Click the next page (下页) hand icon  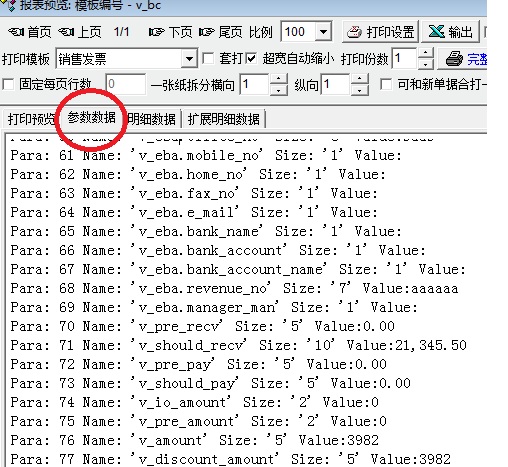[x=156, y=32]
